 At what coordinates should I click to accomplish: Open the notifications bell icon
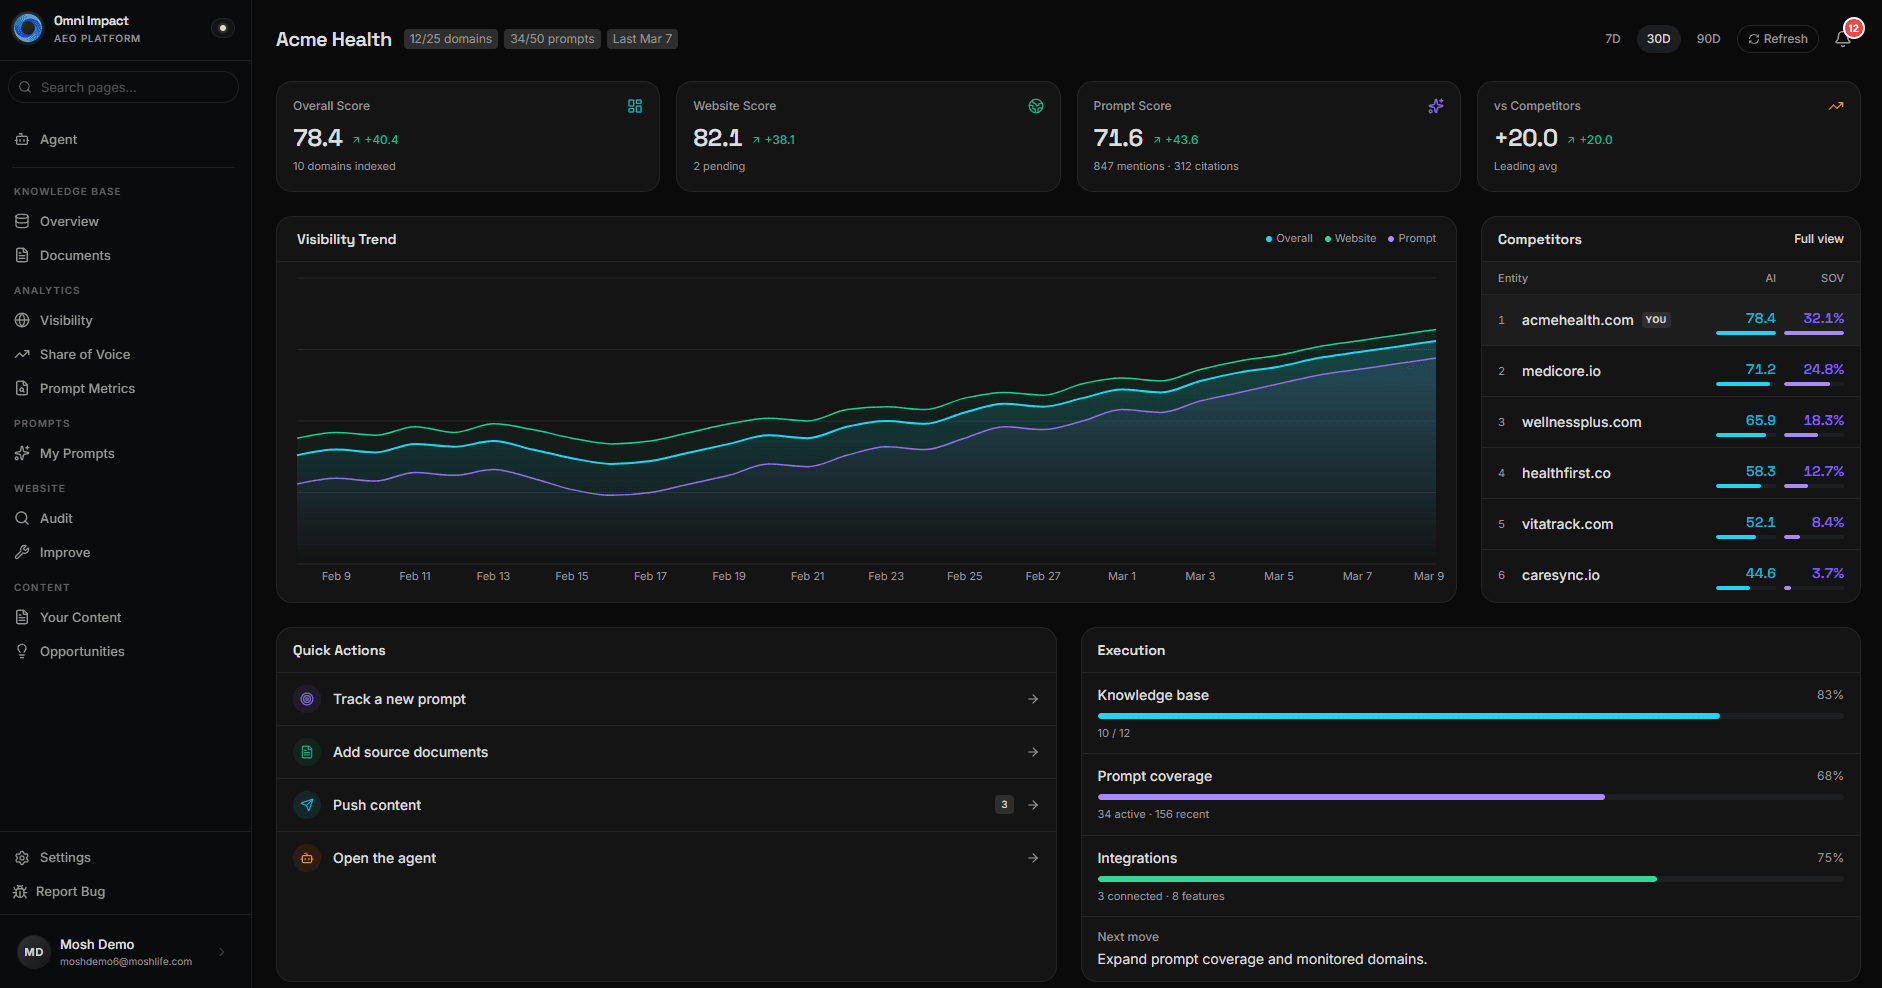coord(1843,39)
